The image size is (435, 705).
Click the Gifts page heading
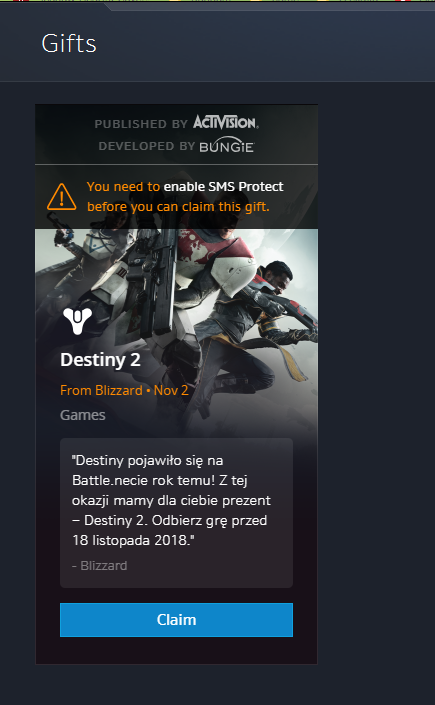click(69, 44)
